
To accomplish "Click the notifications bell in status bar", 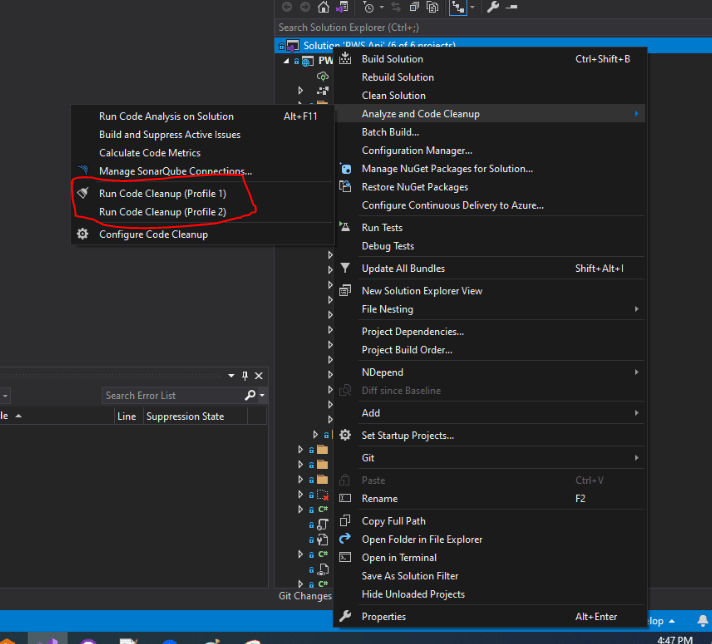I will [702, 620].
